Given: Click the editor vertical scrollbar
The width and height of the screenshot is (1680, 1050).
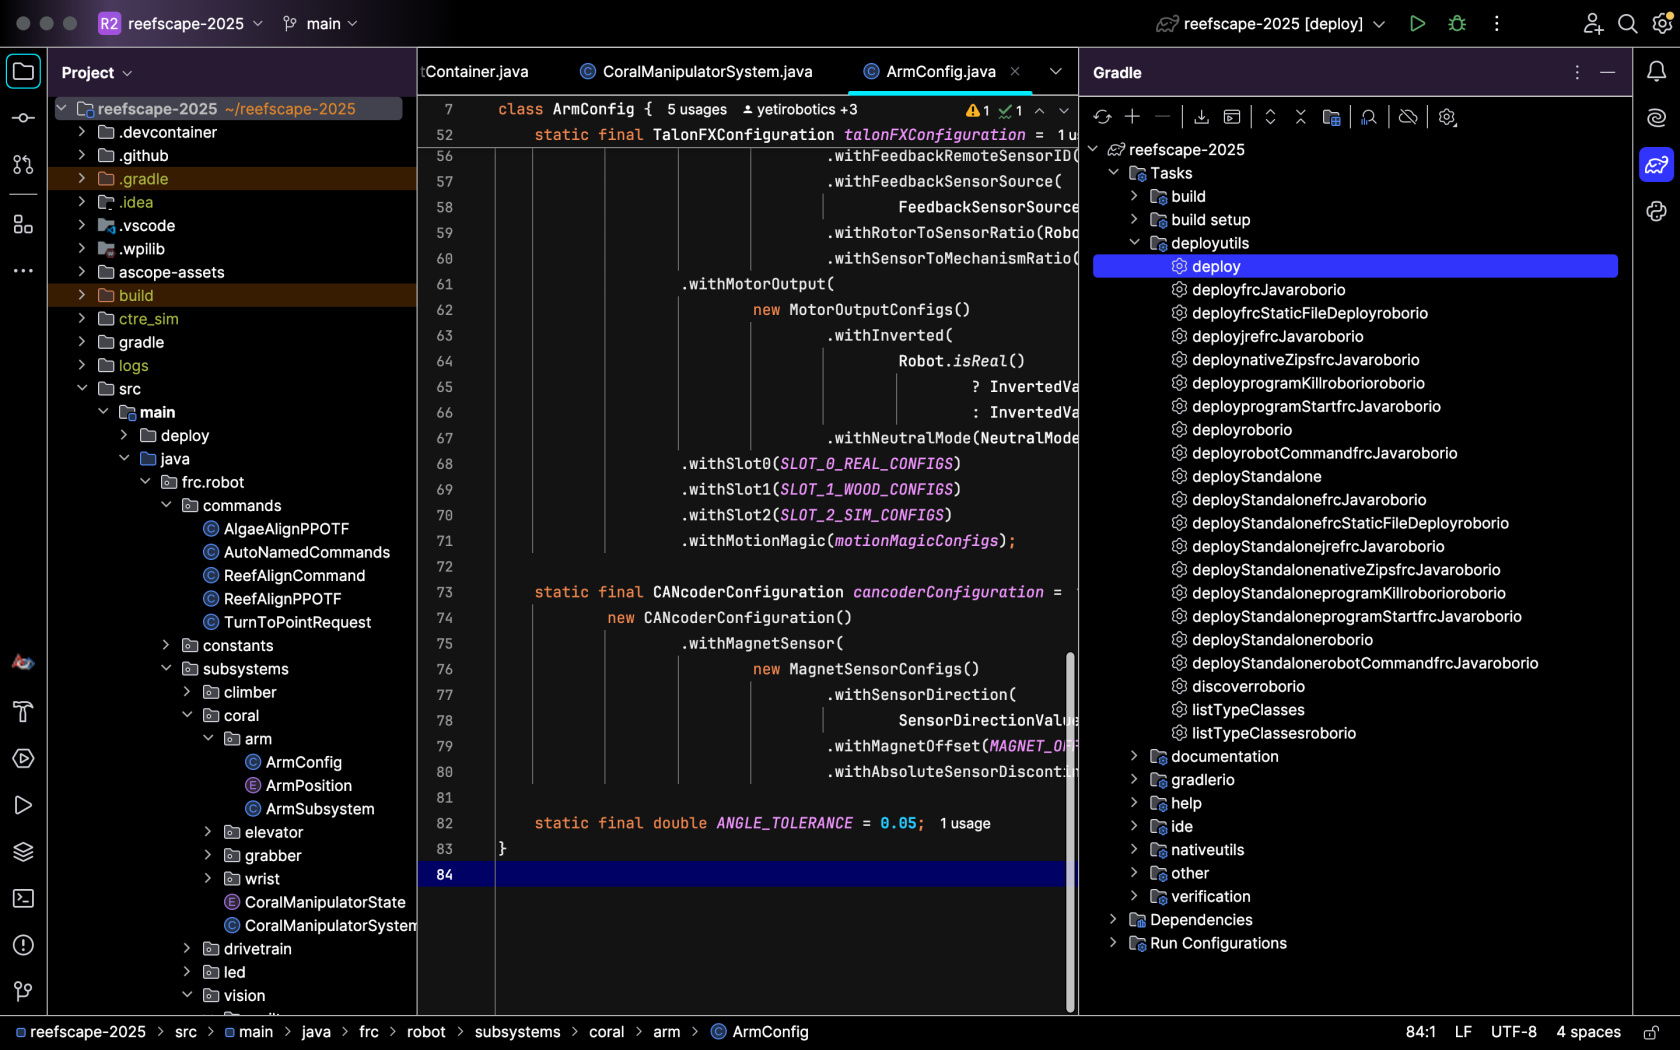Looking at the screenshot, I should (1070, 830).
